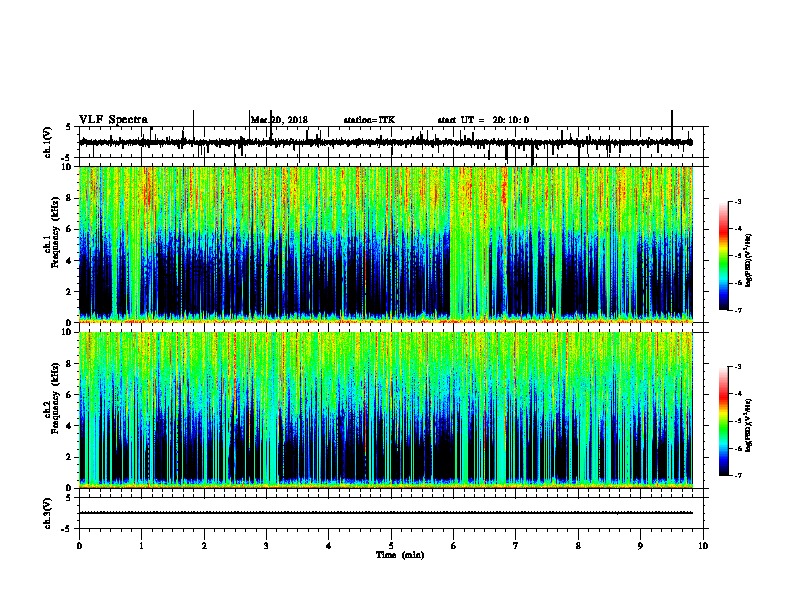Click time axis tick label "0"
The width and height of the screenshot is (792, 612).
[x=79, y=546]
